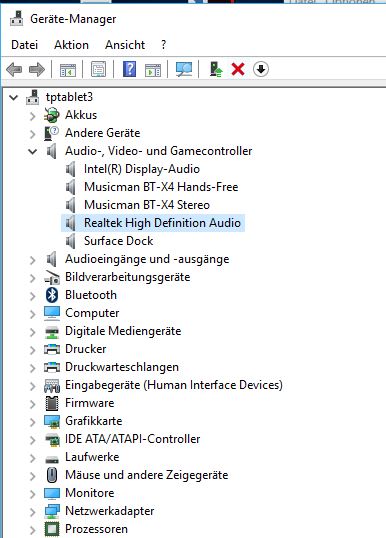This screenshot has width=386, height=538.
Task: Select Musicman BT-X4 Stereo device
Action: point(147,205)
